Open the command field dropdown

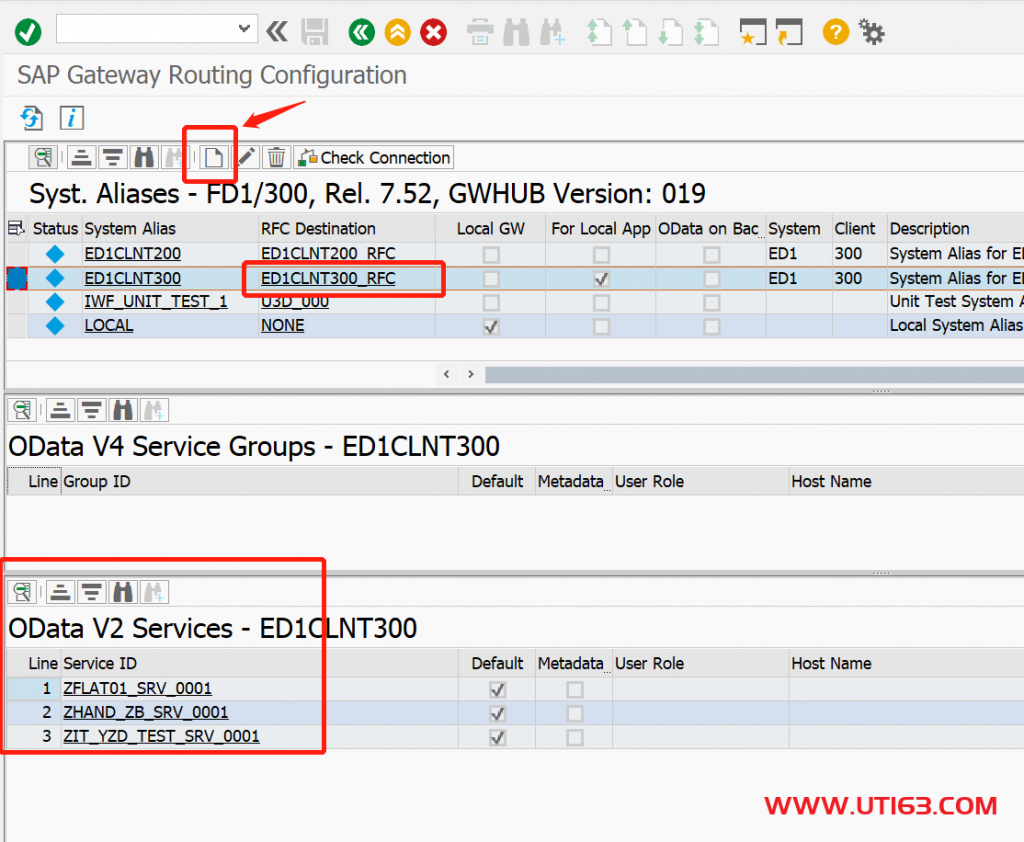tap(244, 29)
